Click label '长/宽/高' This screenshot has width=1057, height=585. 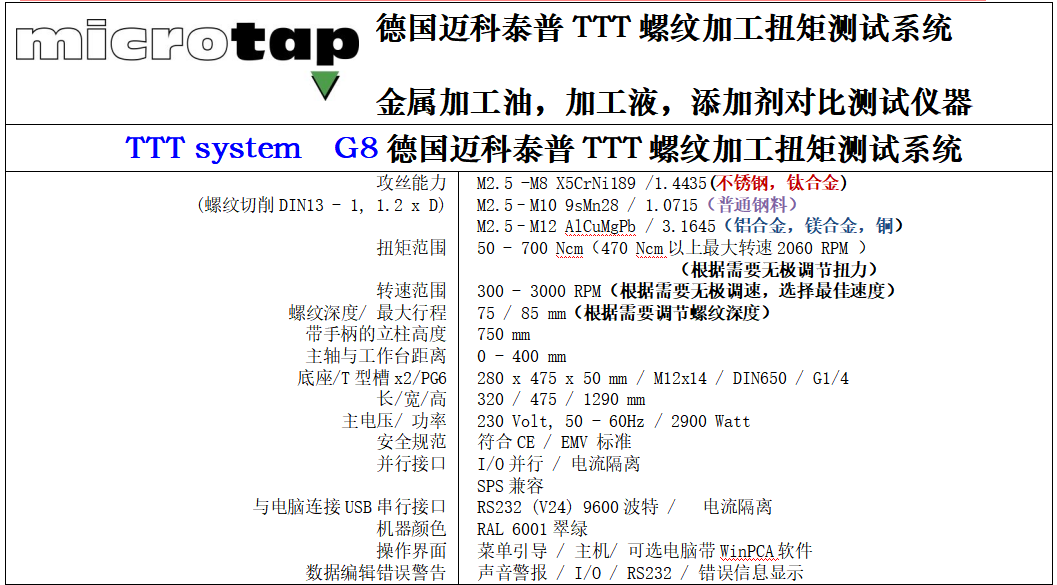tap(410, 400)
